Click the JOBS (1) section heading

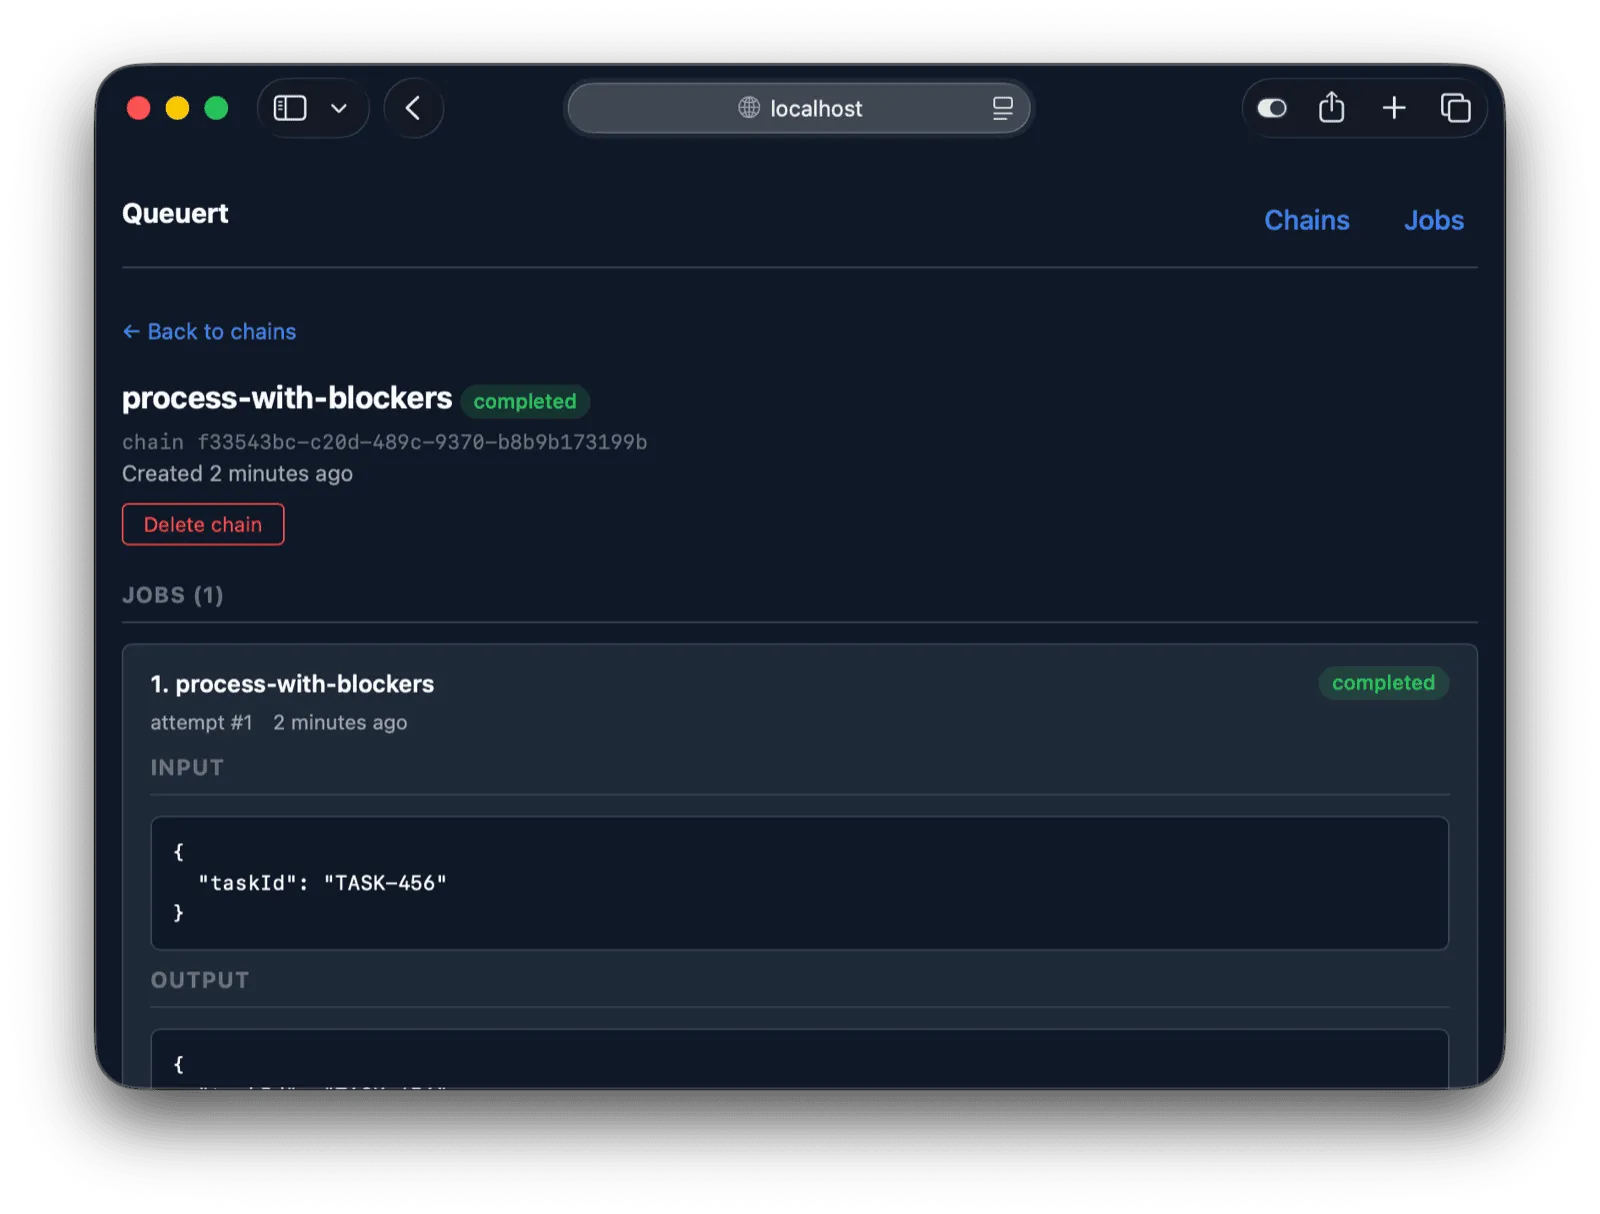tap(172, 595)
